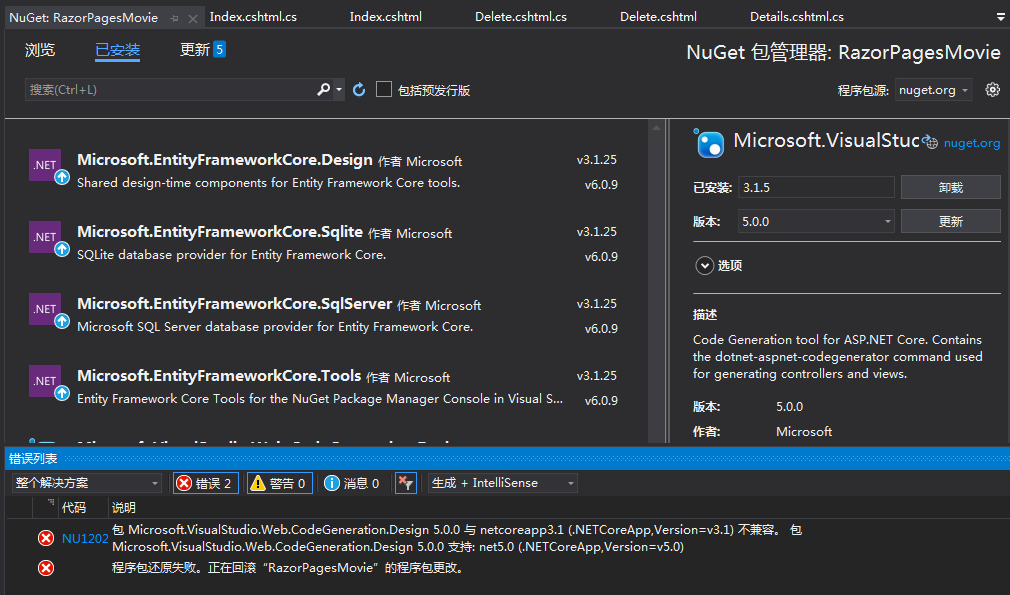Click the 更新 update button in details
Image resolution: width=1010 pixels, height=595 pixels.
(950, 222)
